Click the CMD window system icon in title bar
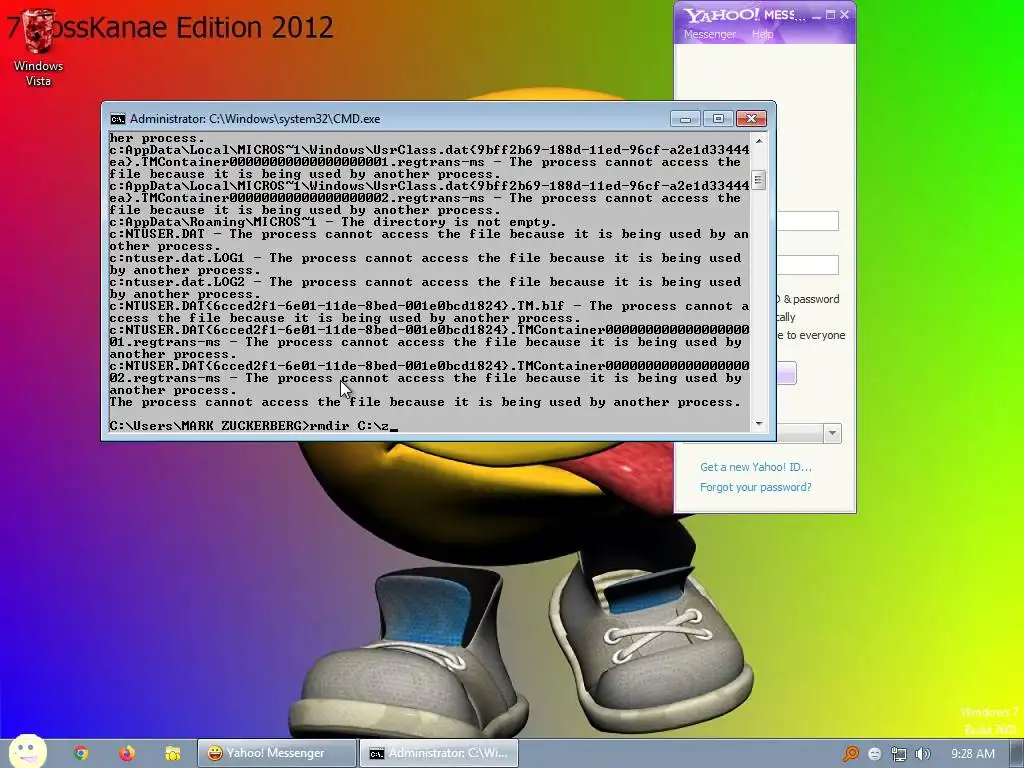This screenshot has height=768, width=1024. click(118, 119)
